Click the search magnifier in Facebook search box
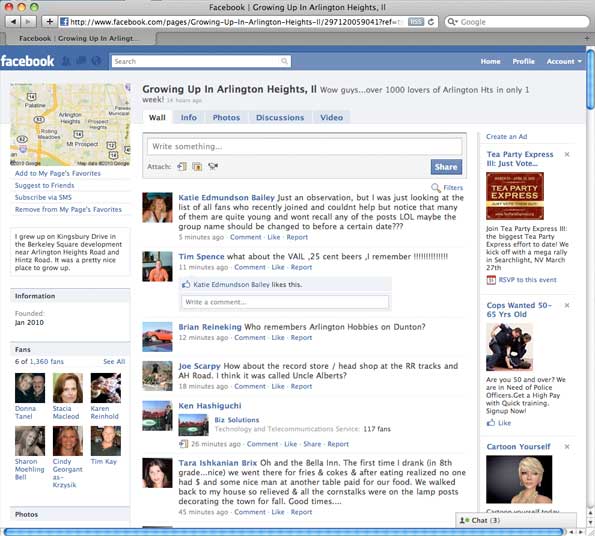 (x=284, y=61)
